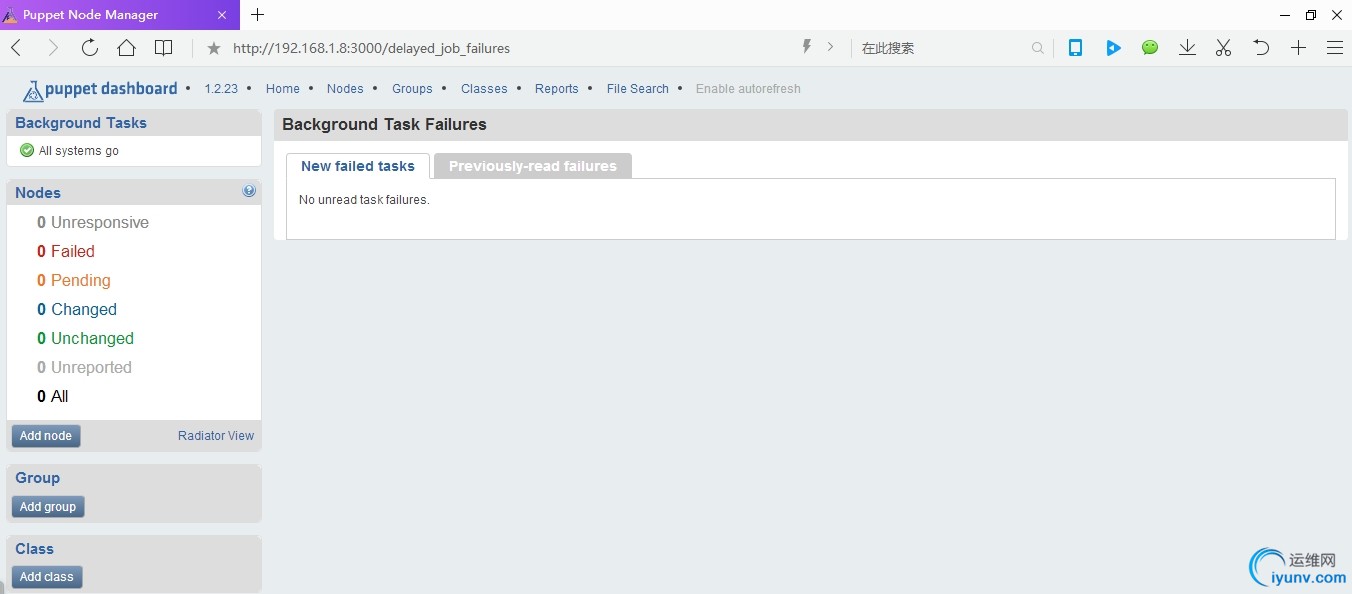Click the puppet dashboard logo

point(100,90)
